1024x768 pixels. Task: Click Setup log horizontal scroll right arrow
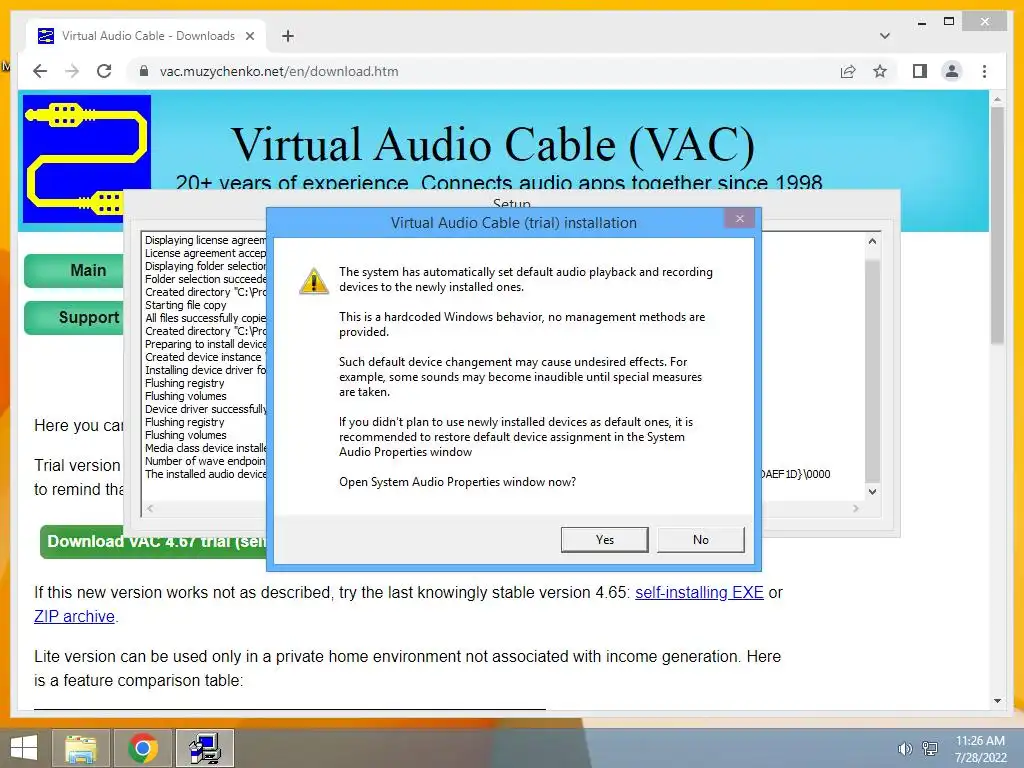point(856,508)
